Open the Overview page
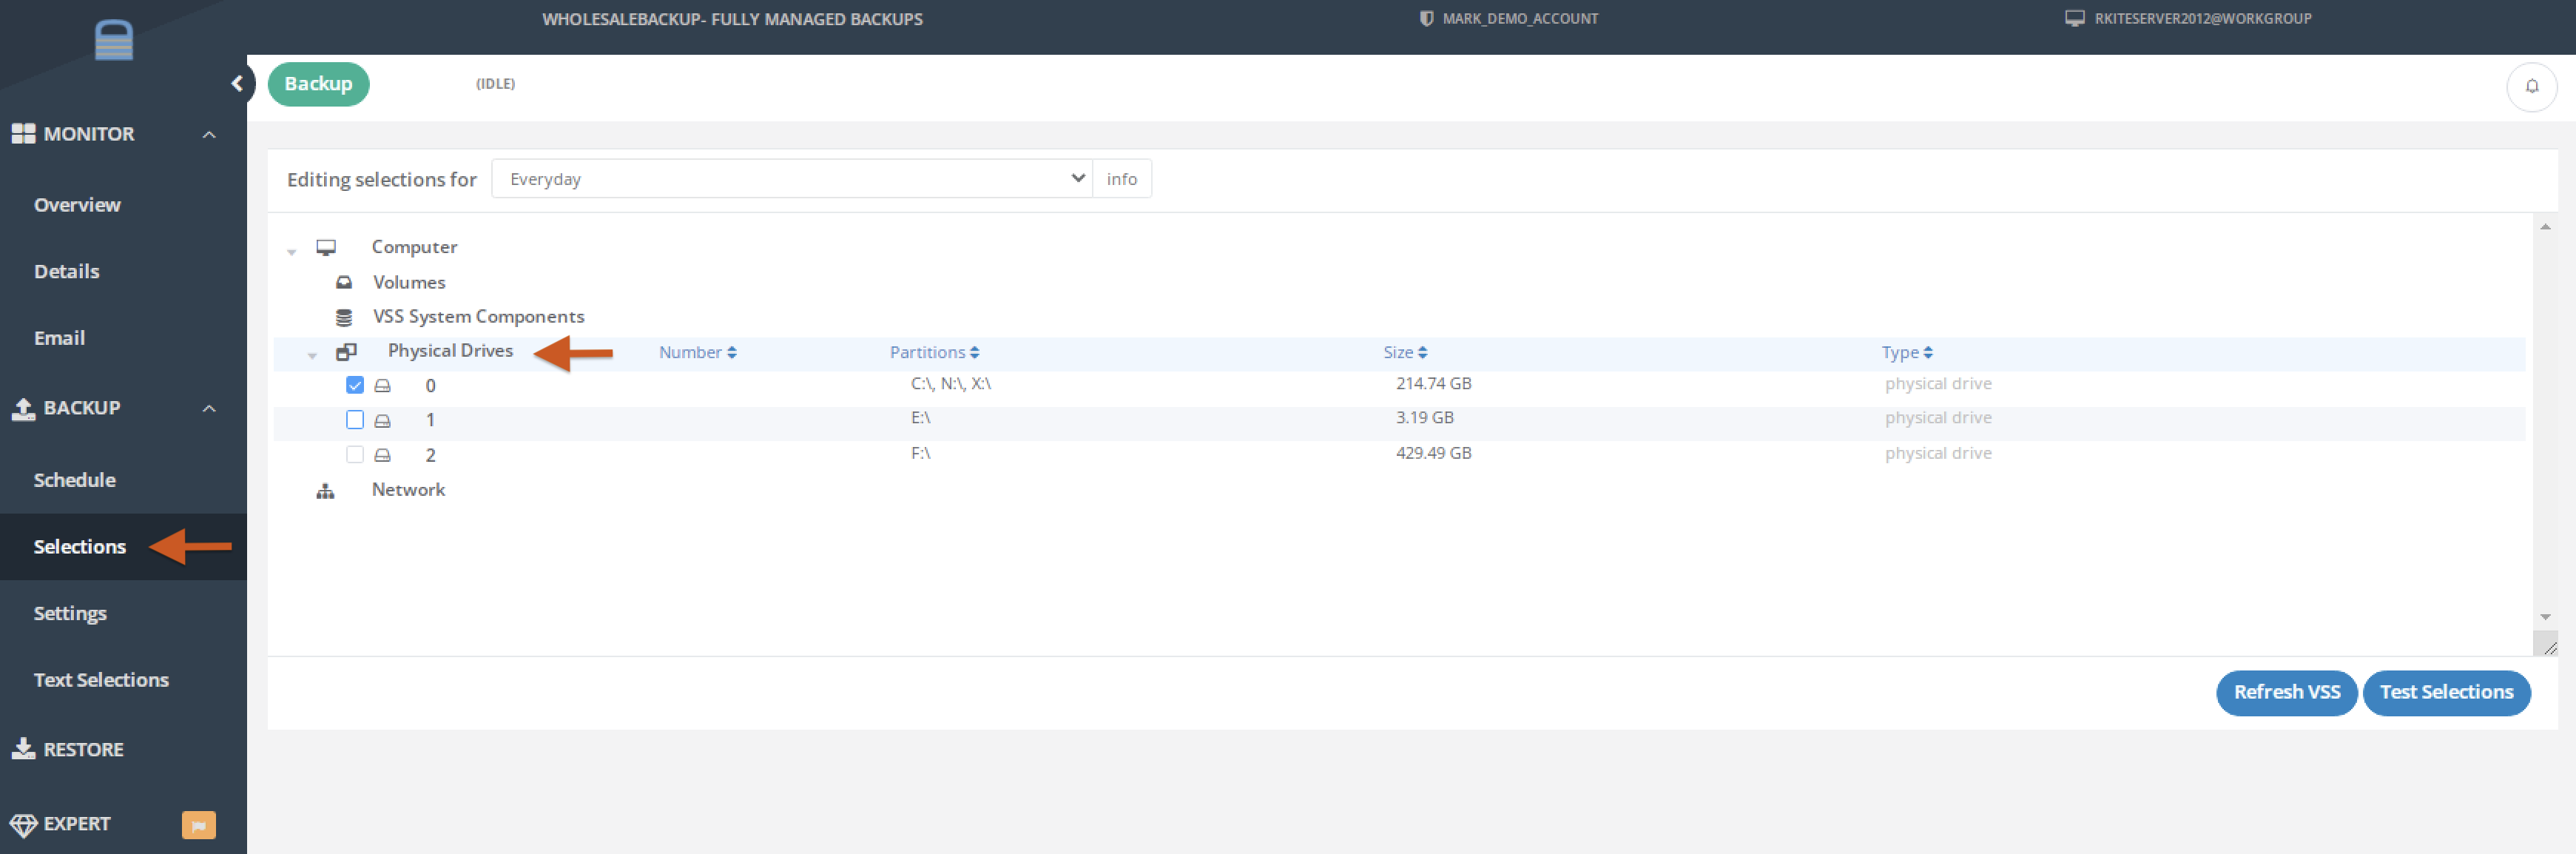The image size is (2576, 854). pos(77,205)
